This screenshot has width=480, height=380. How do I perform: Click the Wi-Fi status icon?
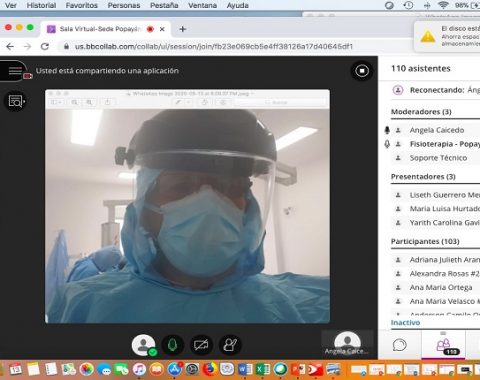point(443,5)
